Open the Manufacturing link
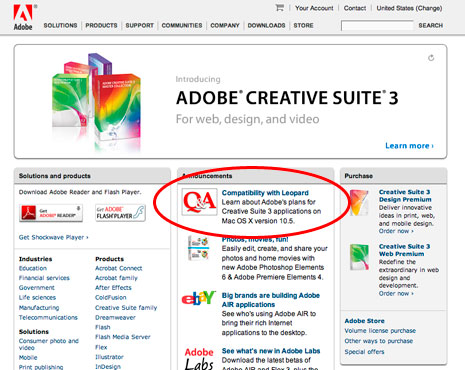The height and width of the screenshot is (370, 465). click(x=39, y=307)
